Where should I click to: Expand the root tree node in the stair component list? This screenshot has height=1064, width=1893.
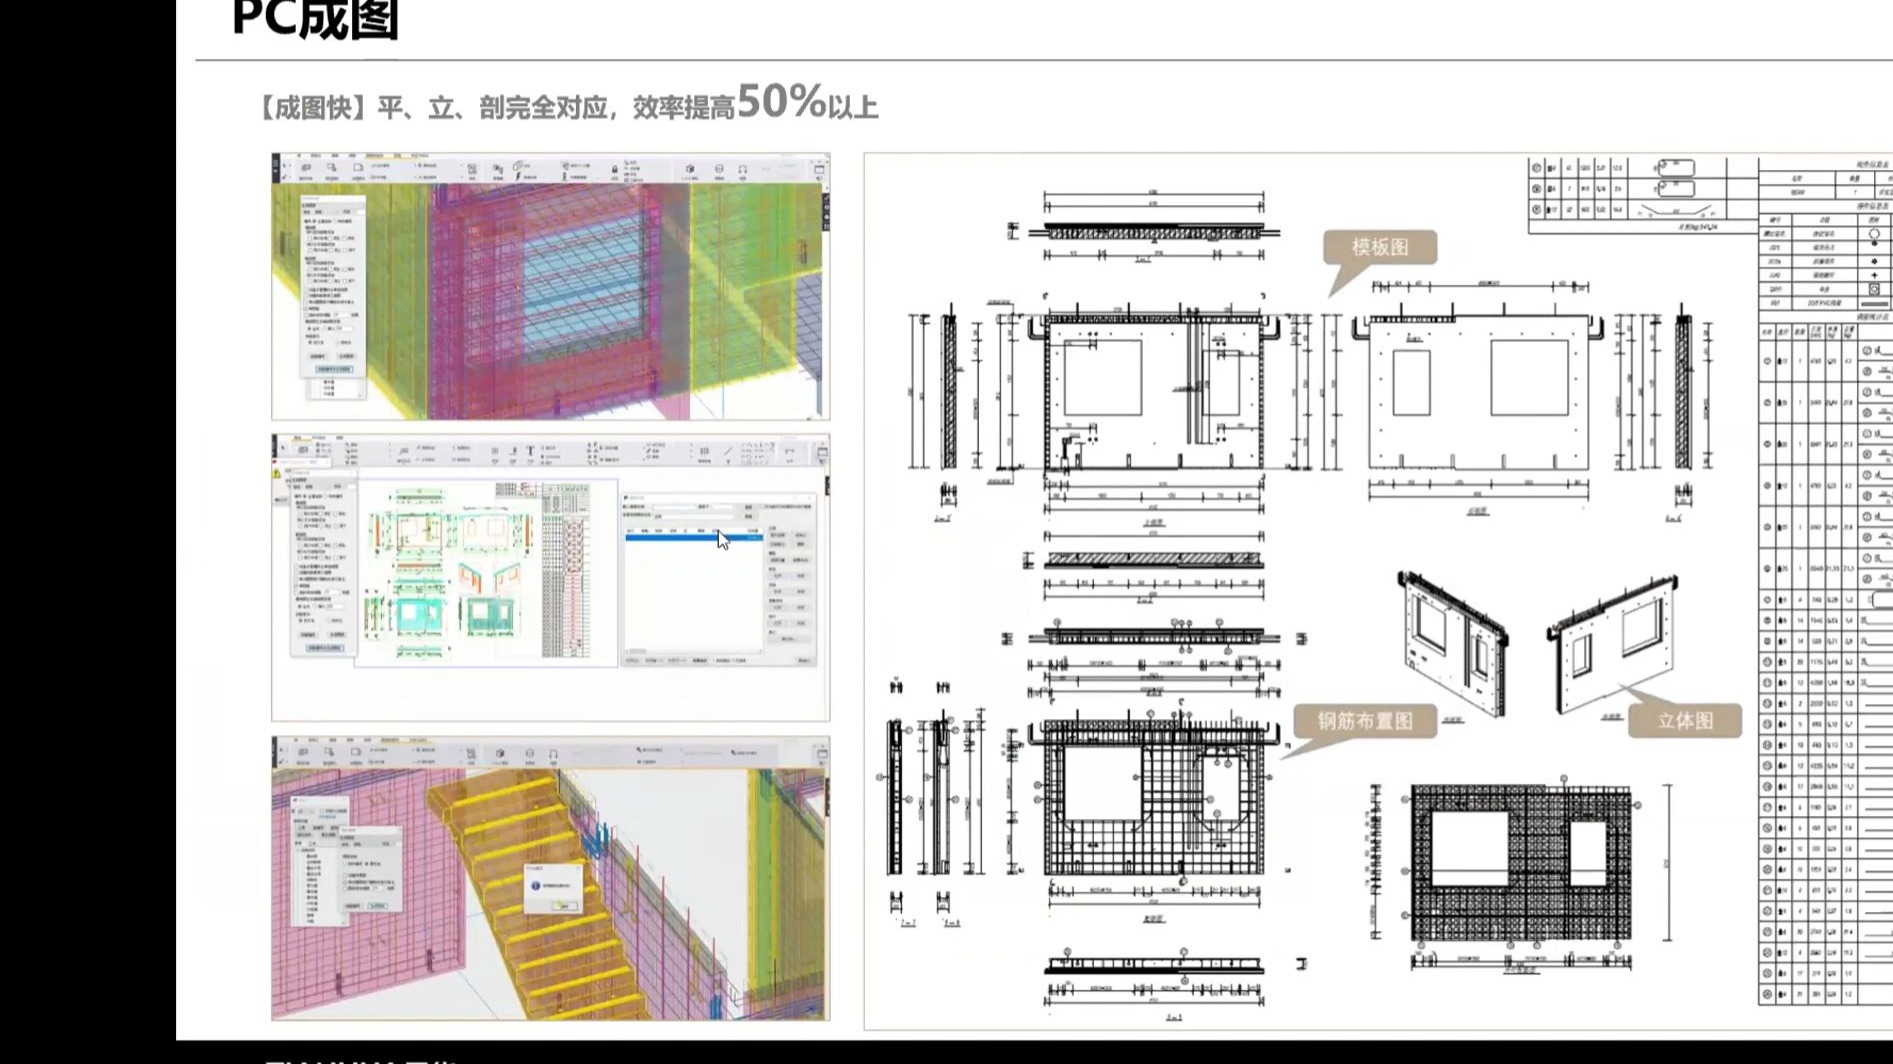[x=298, y=850]
